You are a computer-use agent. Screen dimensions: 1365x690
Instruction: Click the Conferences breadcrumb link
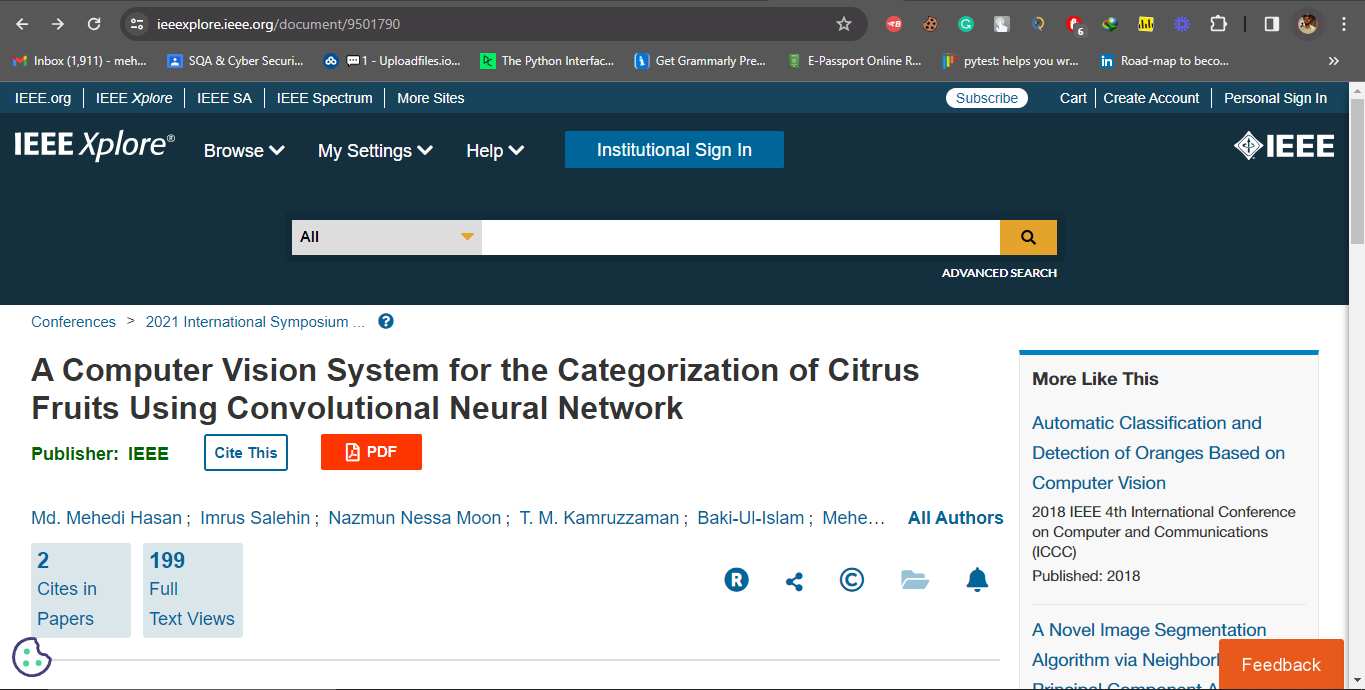point(73,322)
